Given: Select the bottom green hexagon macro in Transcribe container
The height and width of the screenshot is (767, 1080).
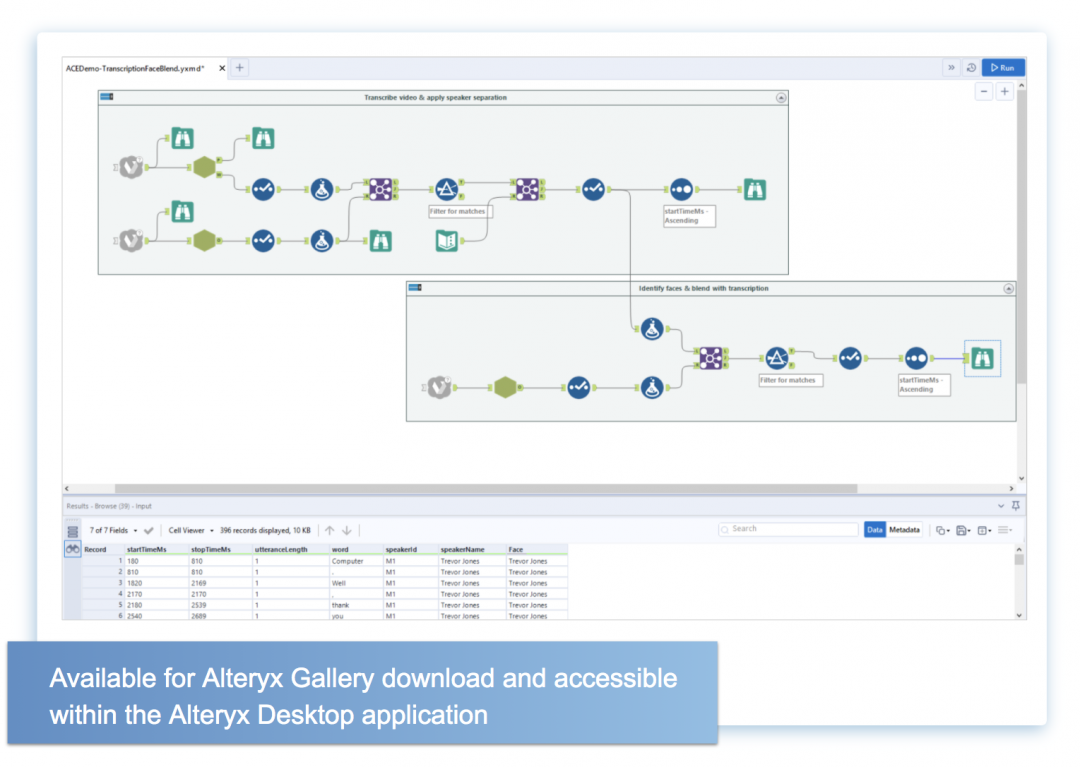Looking at the screenshot, I should (205, 240).
